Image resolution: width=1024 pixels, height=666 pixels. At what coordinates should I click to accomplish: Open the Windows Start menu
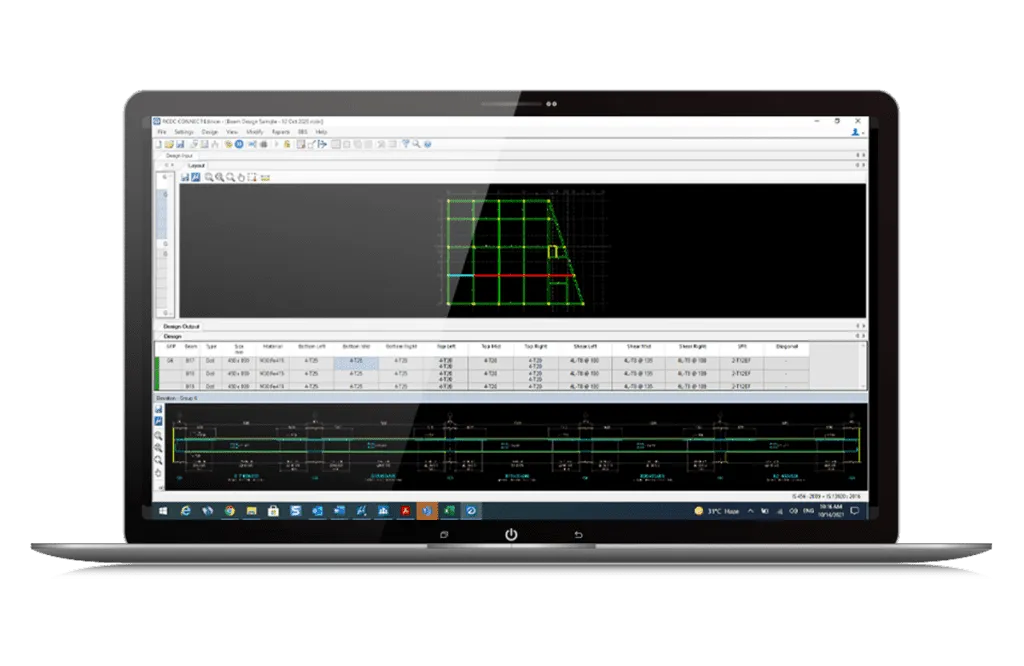[x=163, y=511]
